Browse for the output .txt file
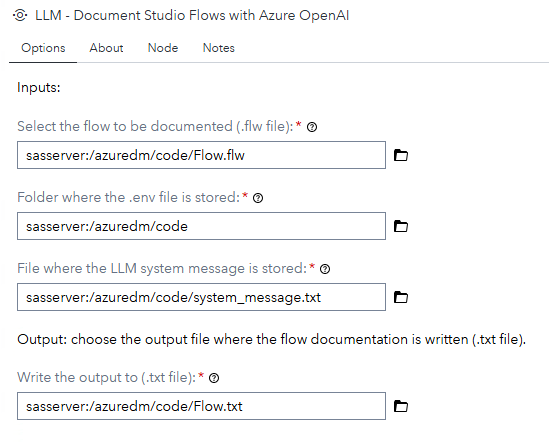The width and height of the screenshot is (549, 444). (401, 406)
